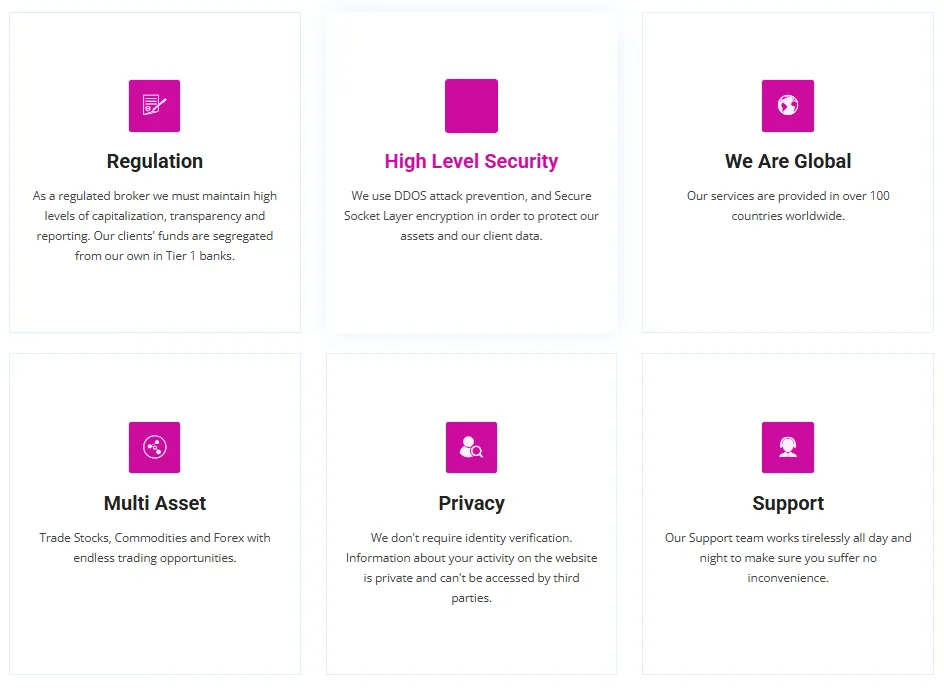Image resolution: width=944 pixels, height=690 pixels.
Task: Click the Multi Asset share-nodes icon
Action: [154, 447]
